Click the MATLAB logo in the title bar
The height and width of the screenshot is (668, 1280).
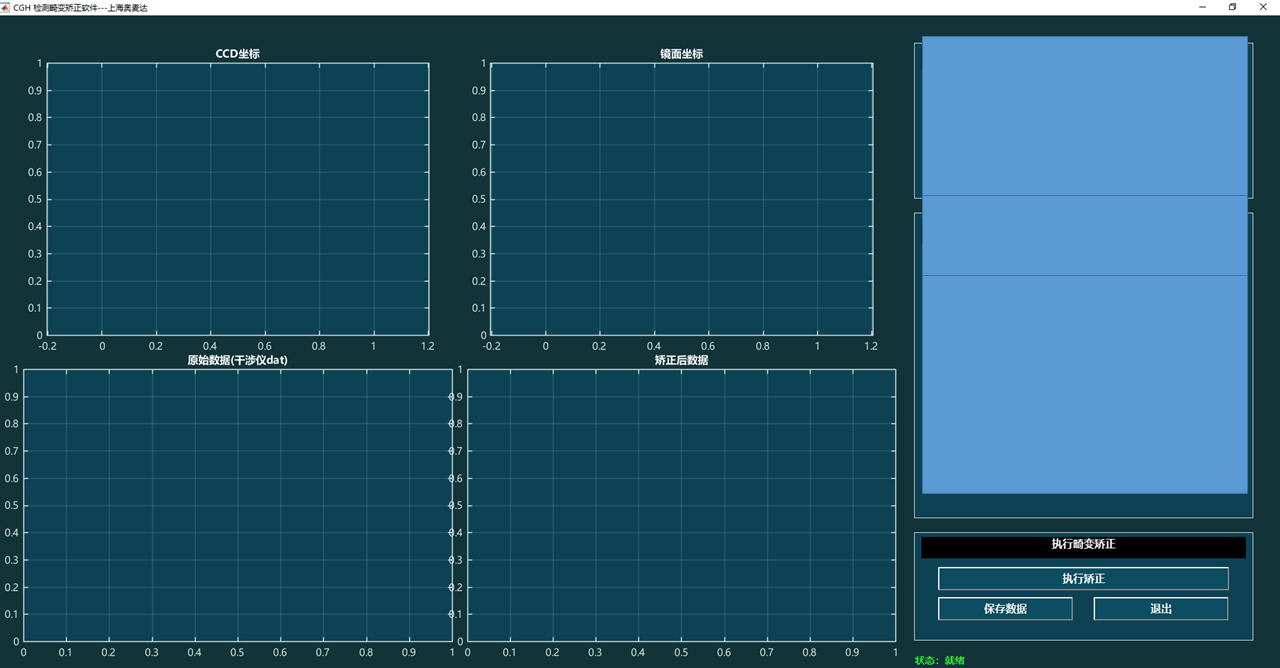click(6, 7)
